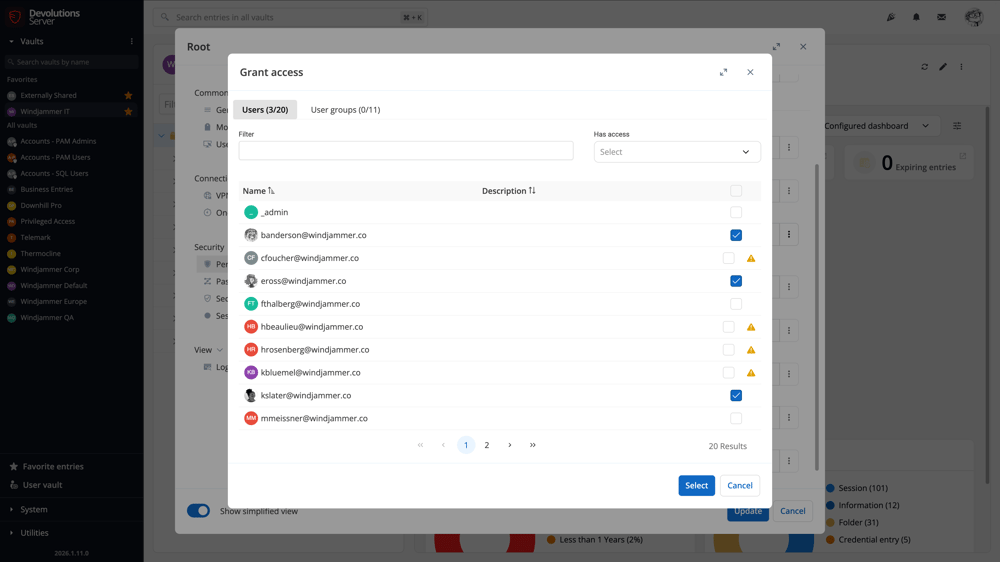Check the fthalberg@windjammer.co checkbox
The image size is (1000, 562).
click(736, 304)
